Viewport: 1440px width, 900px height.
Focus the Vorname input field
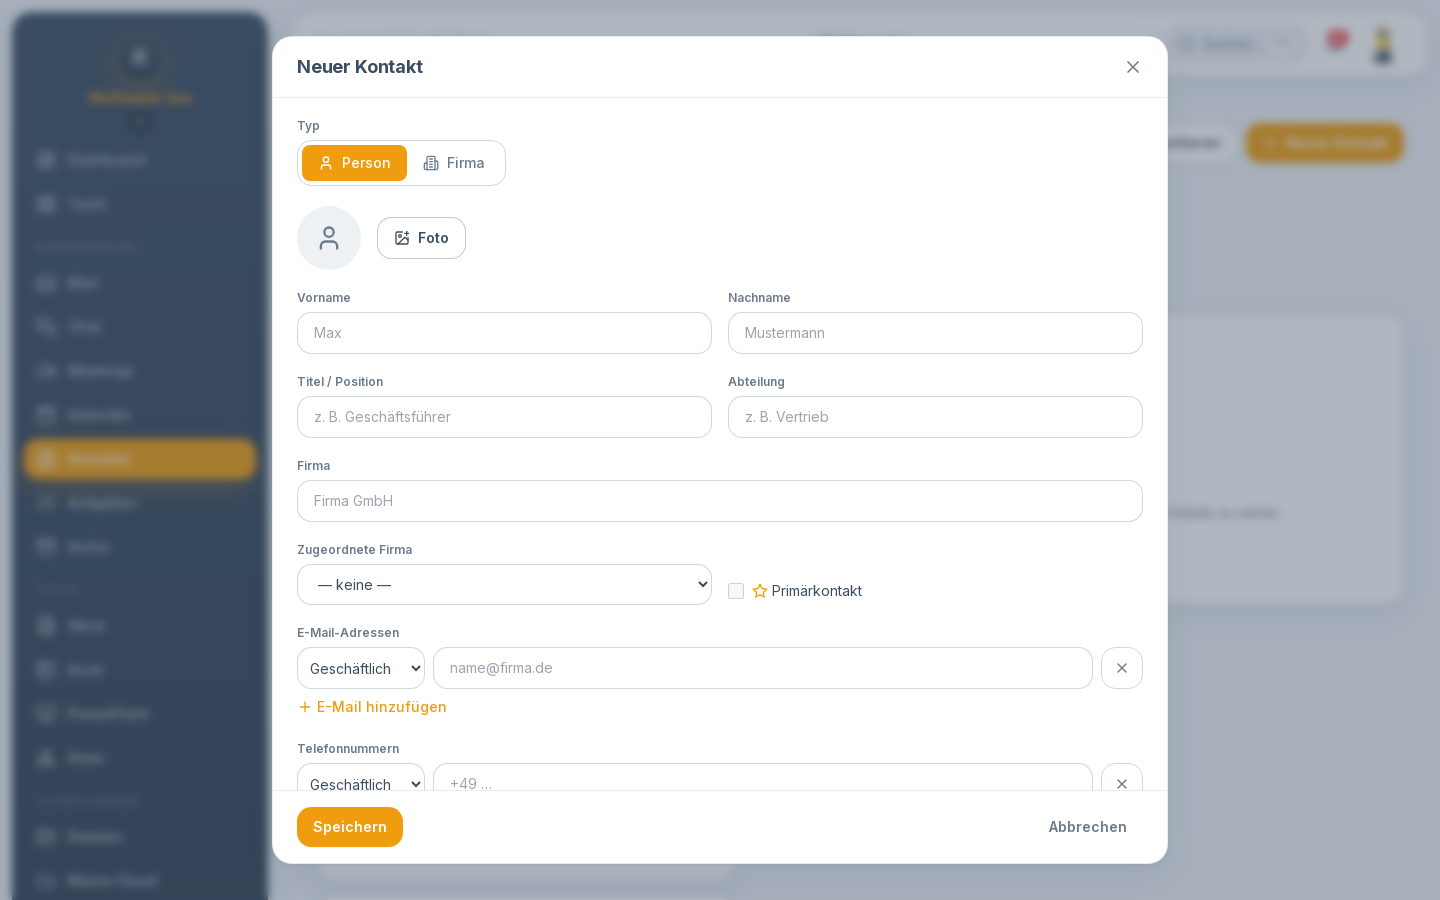pyautogui.click(x=504, y=333)
